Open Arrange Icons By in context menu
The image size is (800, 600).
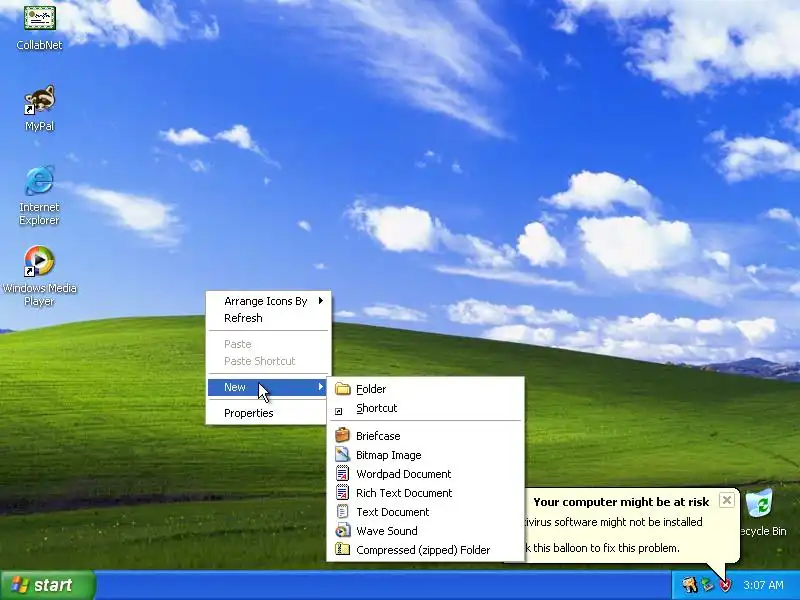click(268, 301)
